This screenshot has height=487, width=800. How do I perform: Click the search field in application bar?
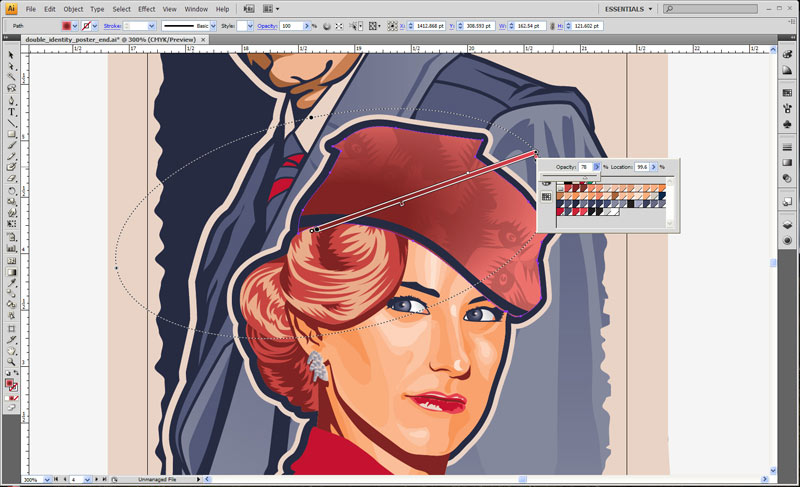tap(710, 9)
